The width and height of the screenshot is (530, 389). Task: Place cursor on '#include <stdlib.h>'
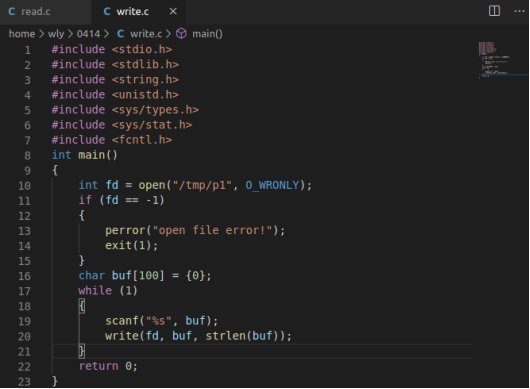(115, 65)
